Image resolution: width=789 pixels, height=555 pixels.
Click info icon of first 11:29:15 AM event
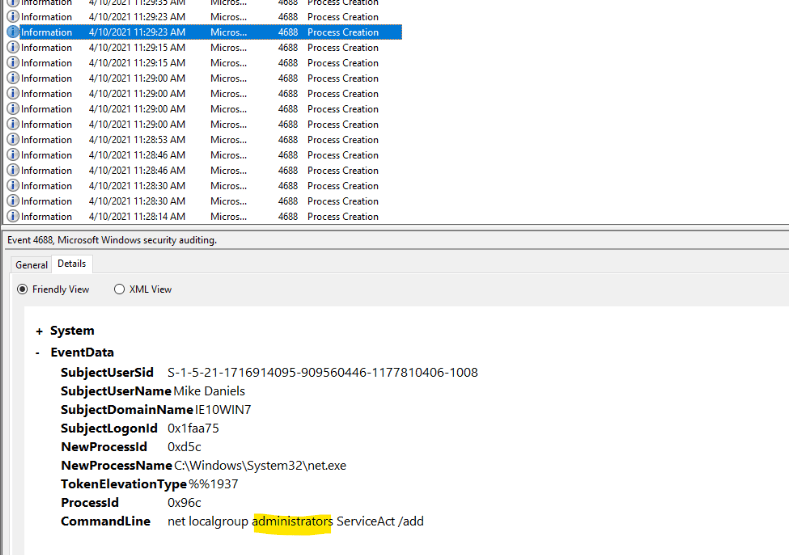click(x=13, y=48)
